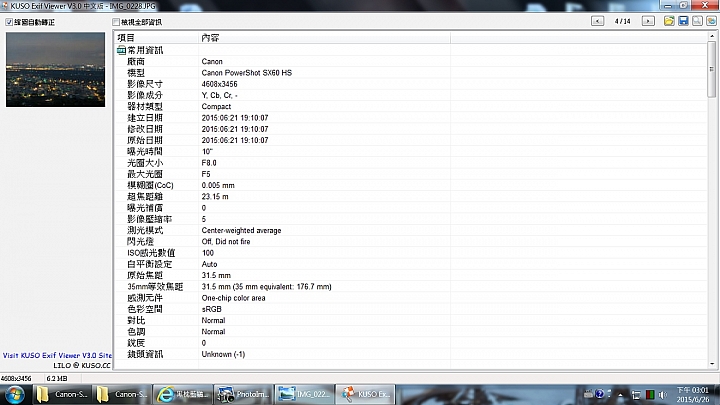Viewport: 720px width, 405px height.
Task: Save EXIF data using the blue floppy disk icon
Action: (x=683, y=21)
